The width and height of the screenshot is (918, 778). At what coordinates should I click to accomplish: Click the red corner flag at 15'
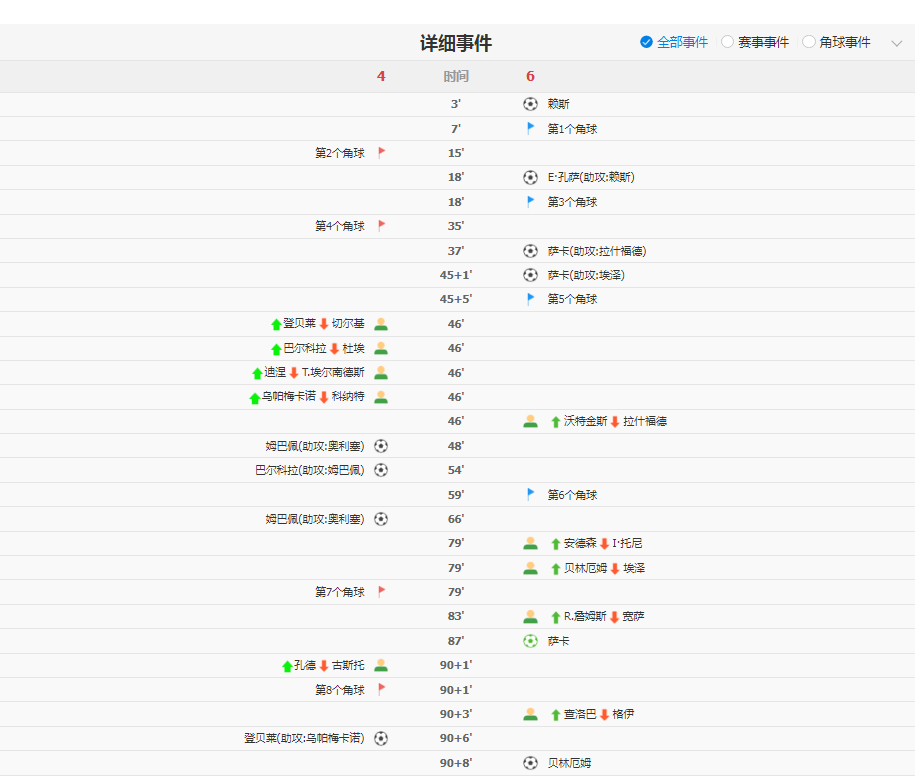[382, 153]
